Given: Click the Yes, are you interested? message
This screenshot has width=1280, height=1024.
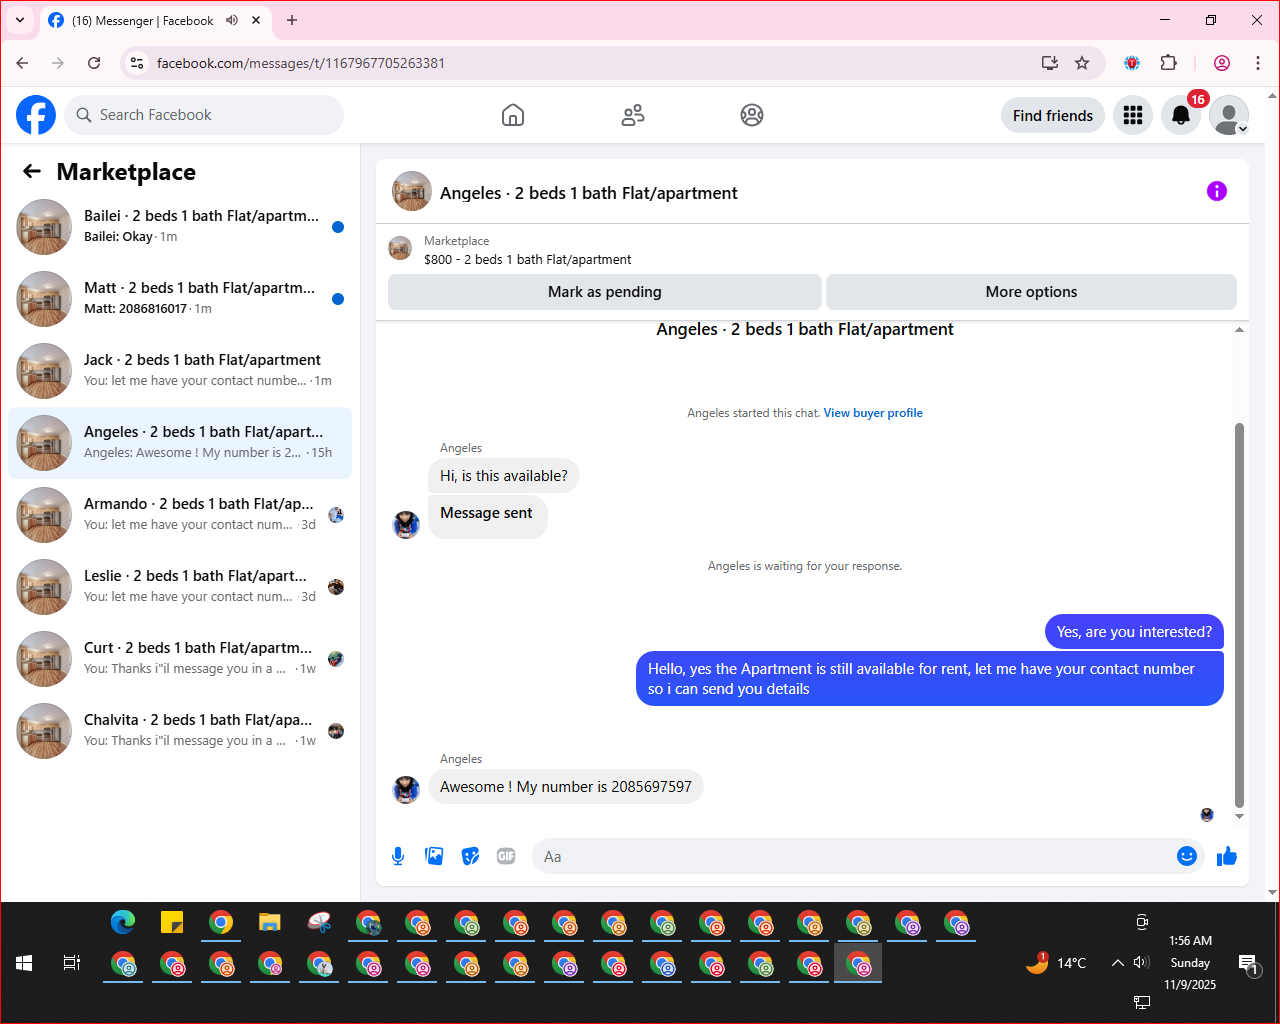Looking at the screenshot, I should [1134, 632].
